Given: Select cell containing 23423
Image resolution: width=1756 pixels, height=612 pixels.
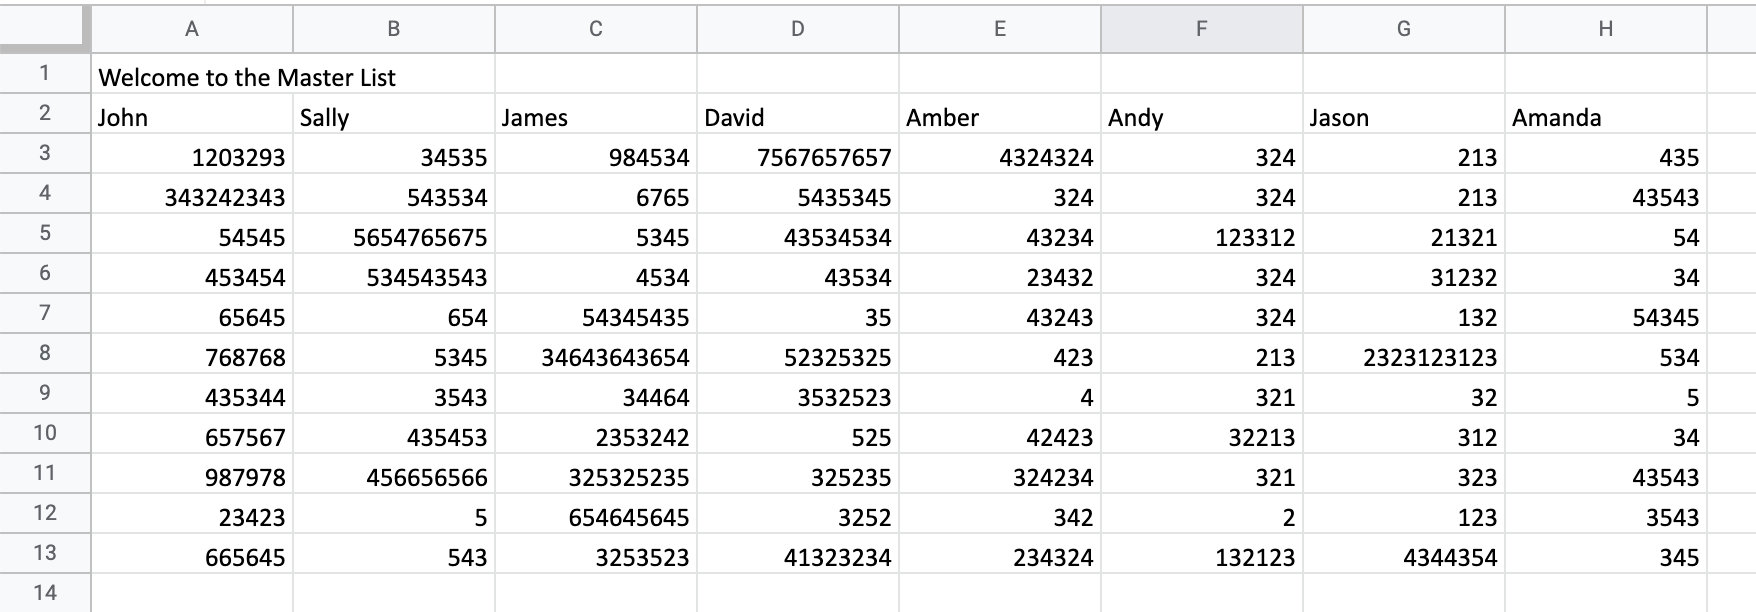Looking at the screenshot, I should (x=192, y=514).
